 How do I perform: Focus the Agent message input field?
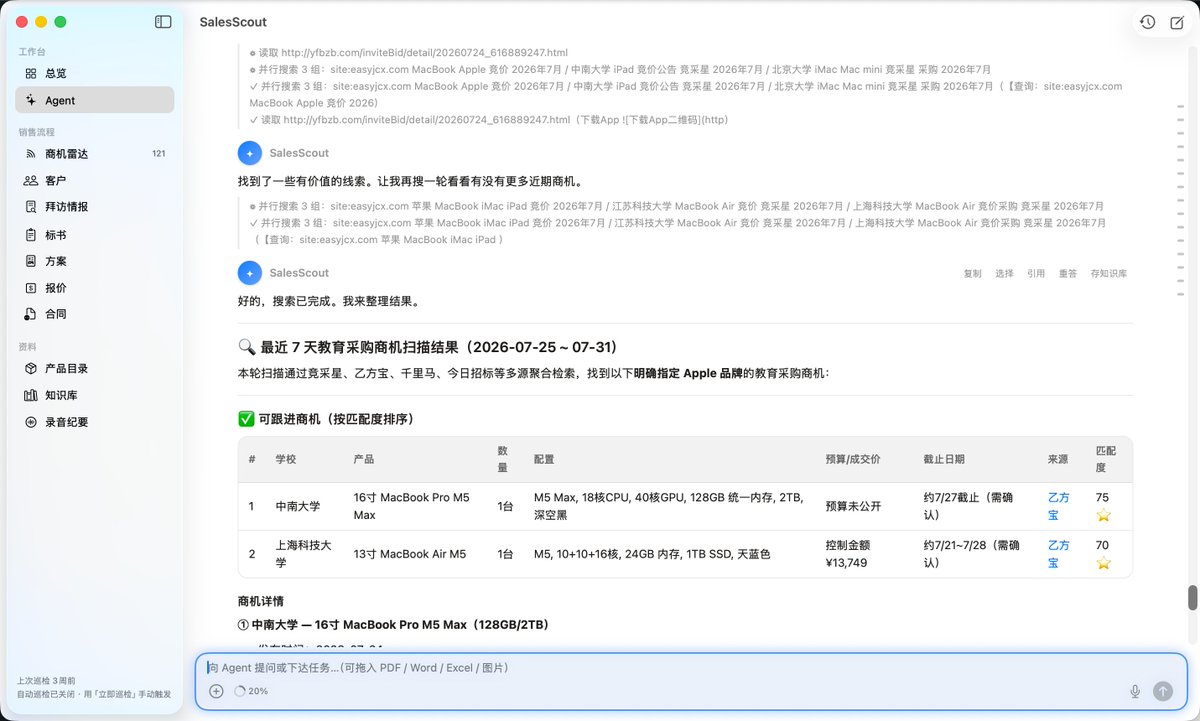[x=690, y=667]
